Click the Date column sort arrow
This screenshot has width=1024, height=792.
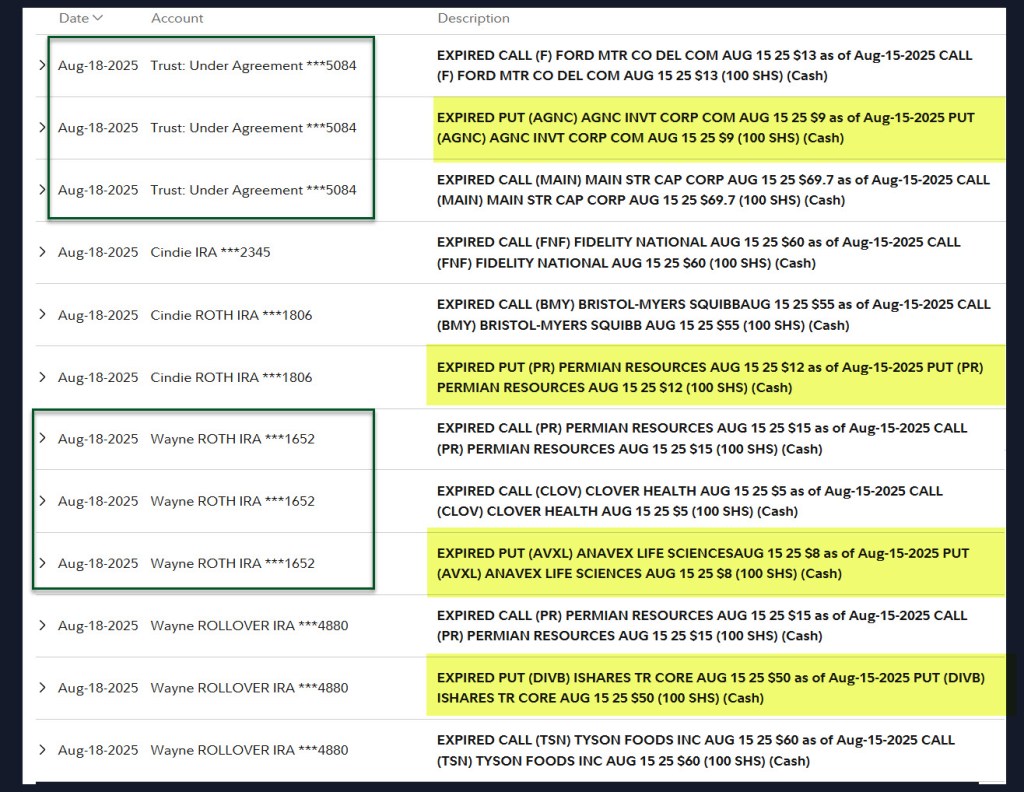97,18
